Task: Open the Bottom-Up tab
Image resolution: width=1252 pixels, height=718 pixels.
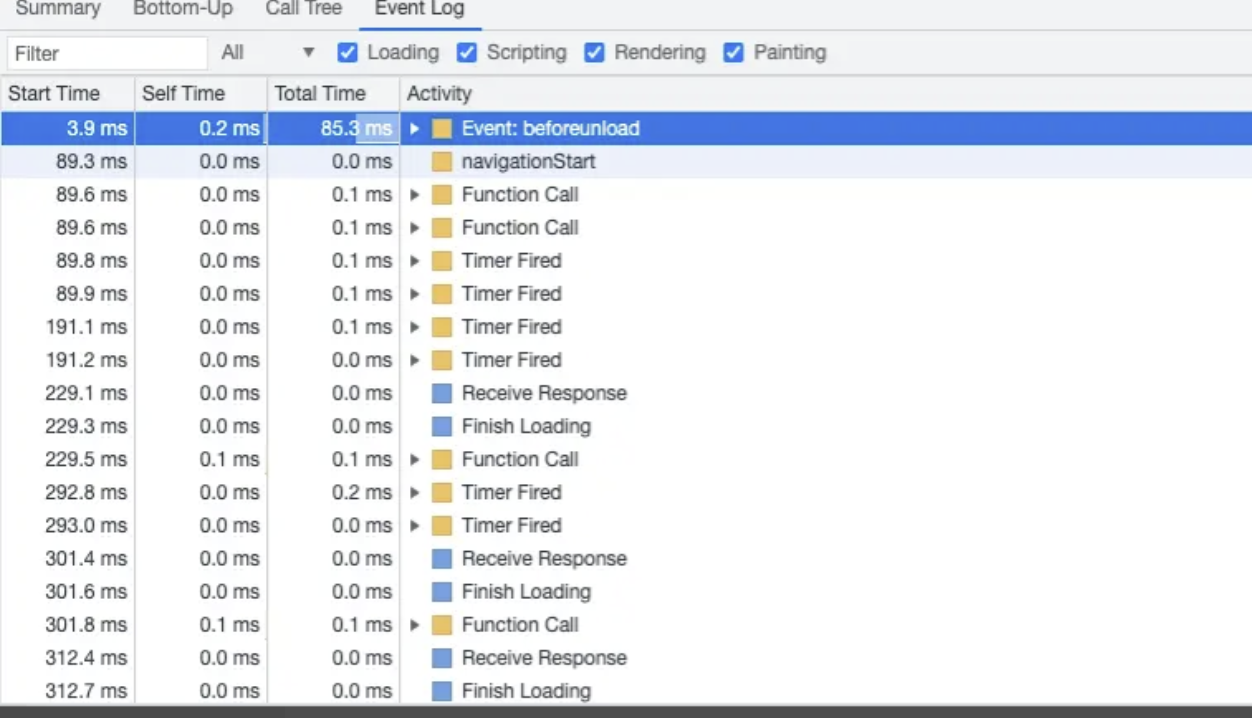Action: click(x=183, y=9)
